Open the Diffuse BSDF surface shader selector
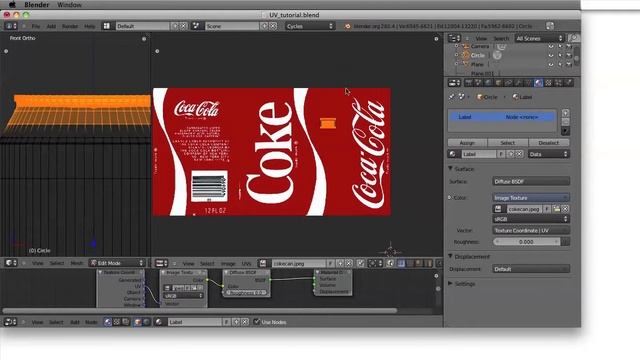Screen dimensions: 640x360 pos(531,181)
